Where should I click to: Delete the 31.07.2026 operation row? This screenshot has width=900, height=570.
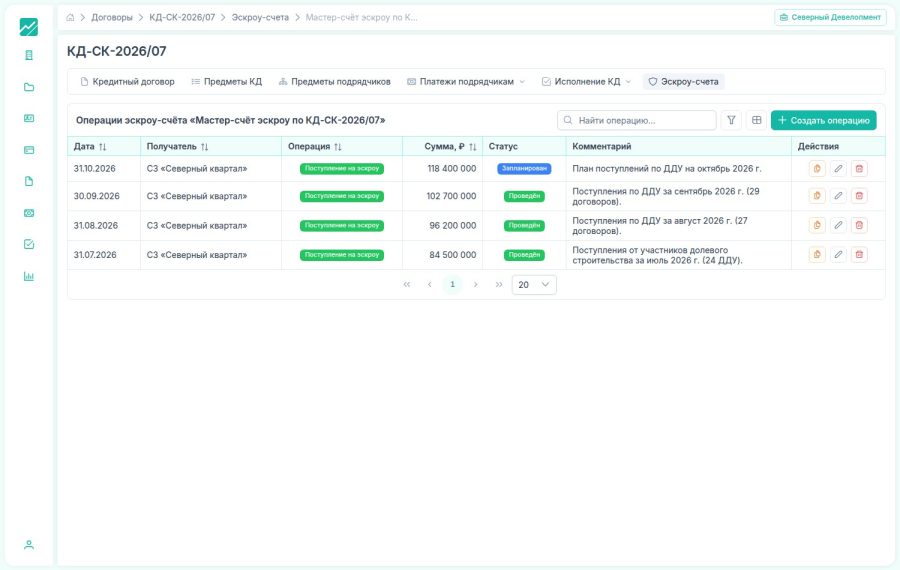coord(859,254)
